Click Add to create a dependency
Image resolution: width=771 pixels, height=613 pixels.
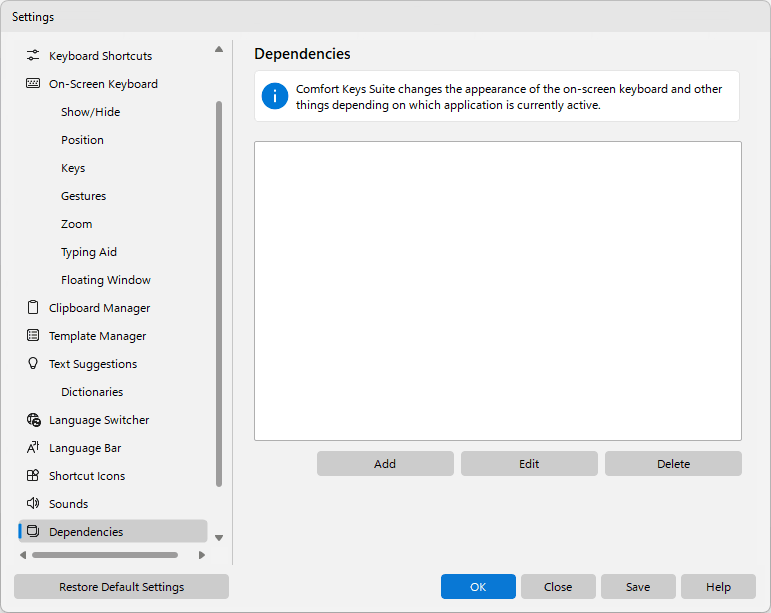[x=385, y=464]
